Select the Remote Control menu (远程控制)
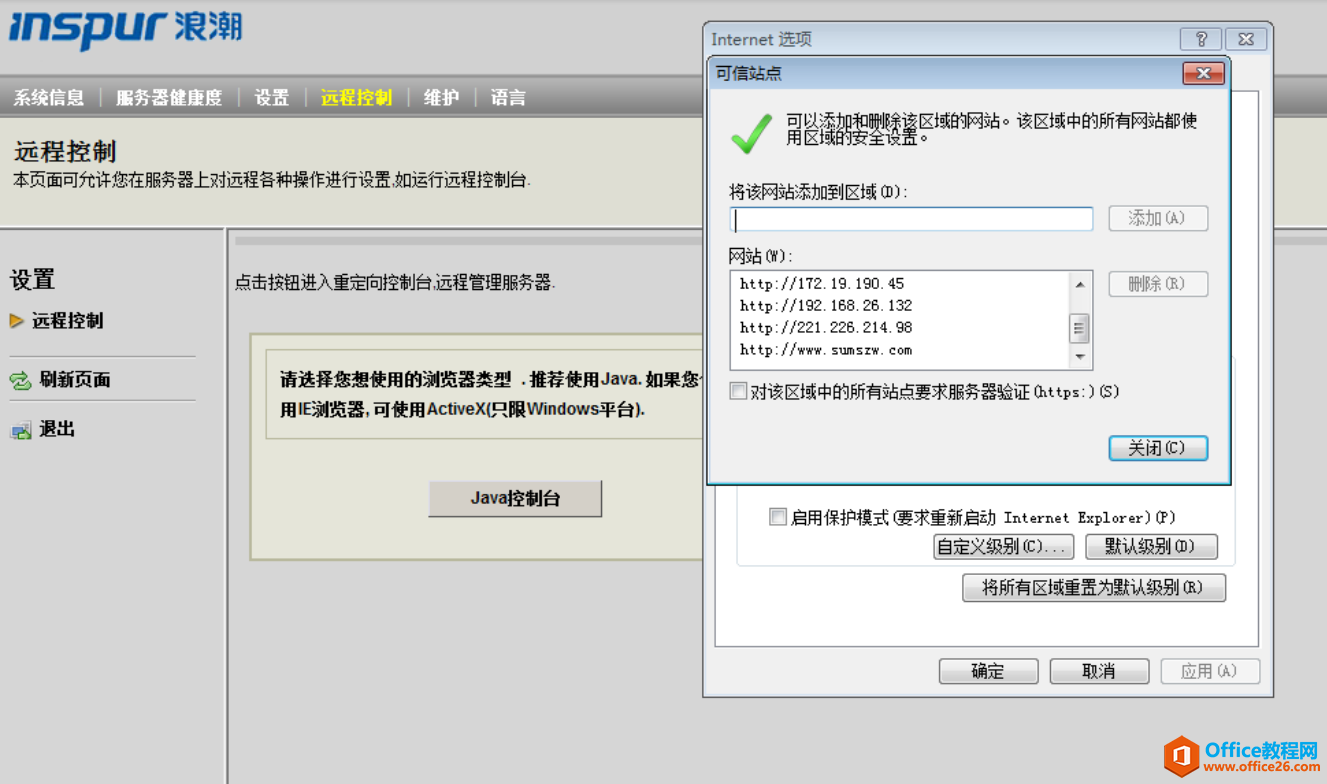Image resolution: width=1327 pixels, height=784 pixels. (x=356, y=98)
